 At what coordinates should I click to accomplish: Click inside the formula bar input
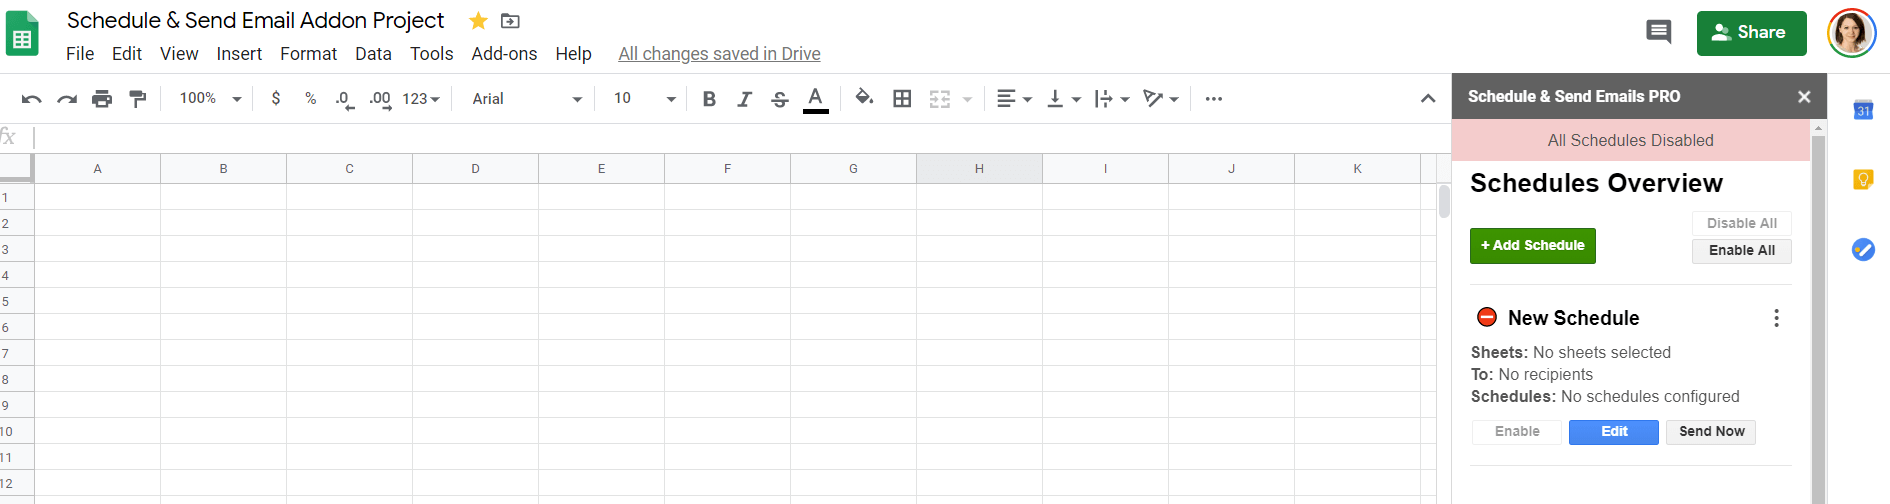point(700,138)
